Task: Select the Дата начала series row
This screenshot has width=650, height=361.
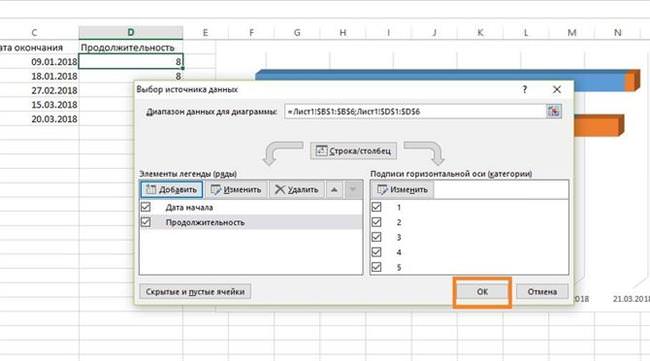Action: [x=251, y=207]
